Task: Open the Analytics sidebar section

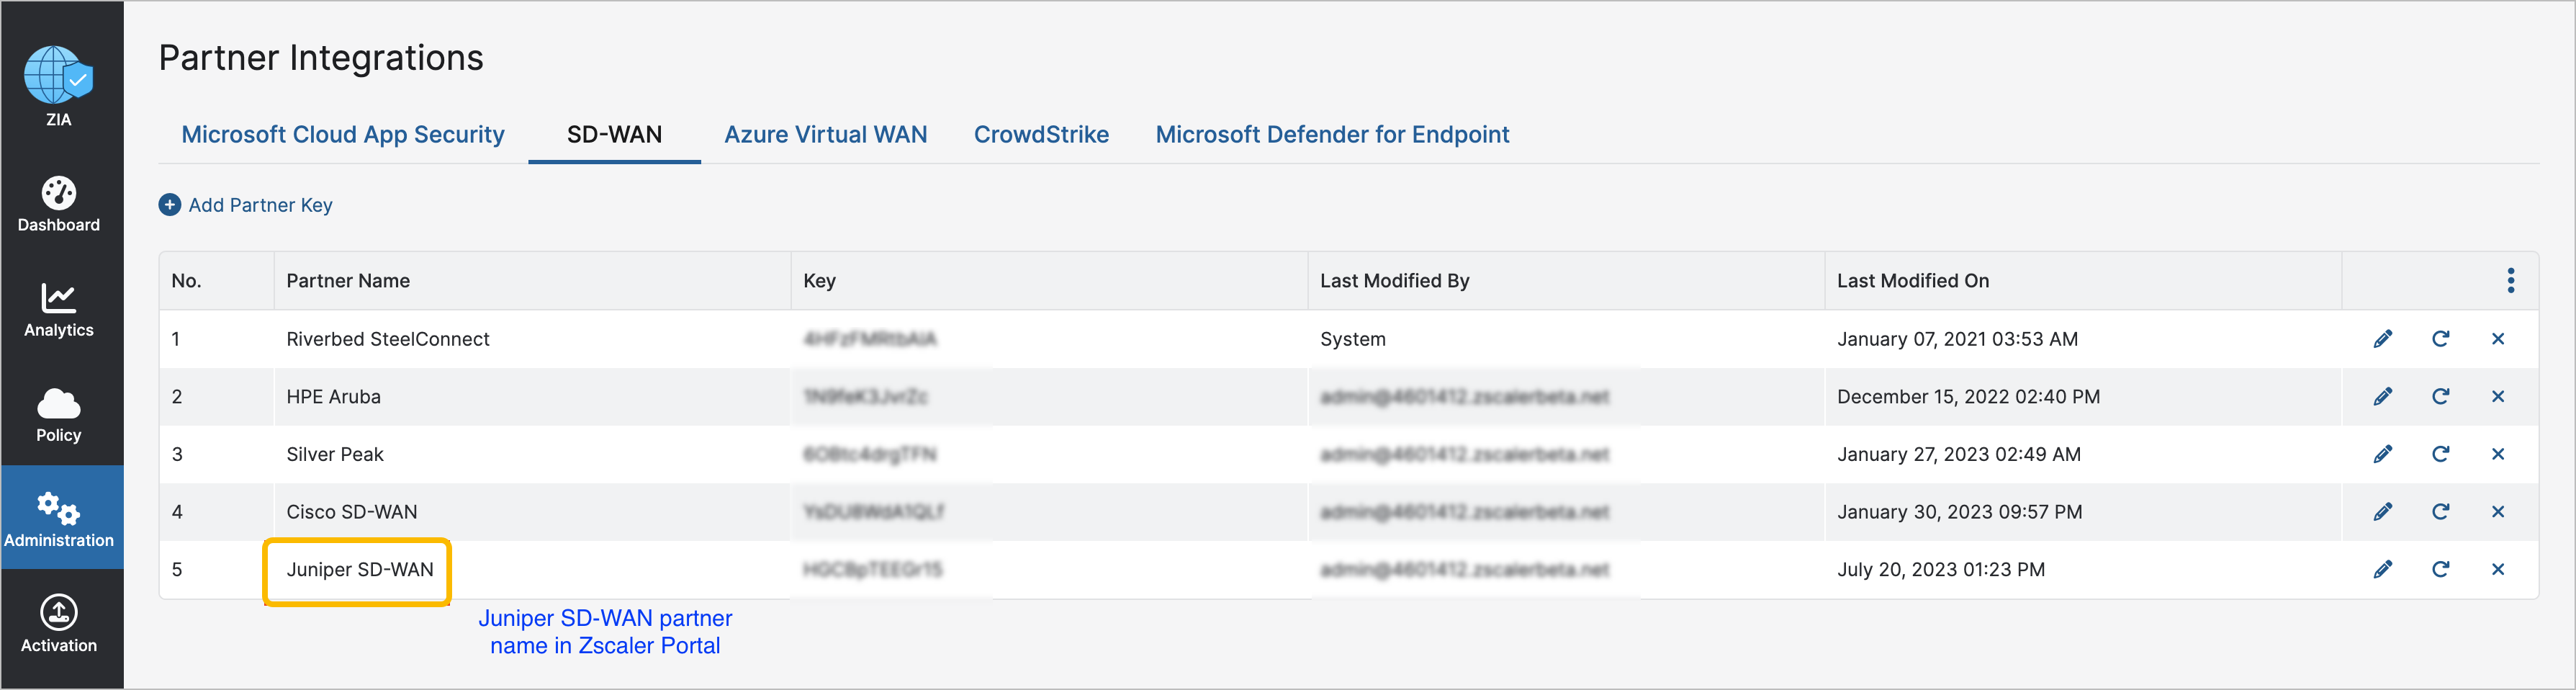Action: coord(59,309)
